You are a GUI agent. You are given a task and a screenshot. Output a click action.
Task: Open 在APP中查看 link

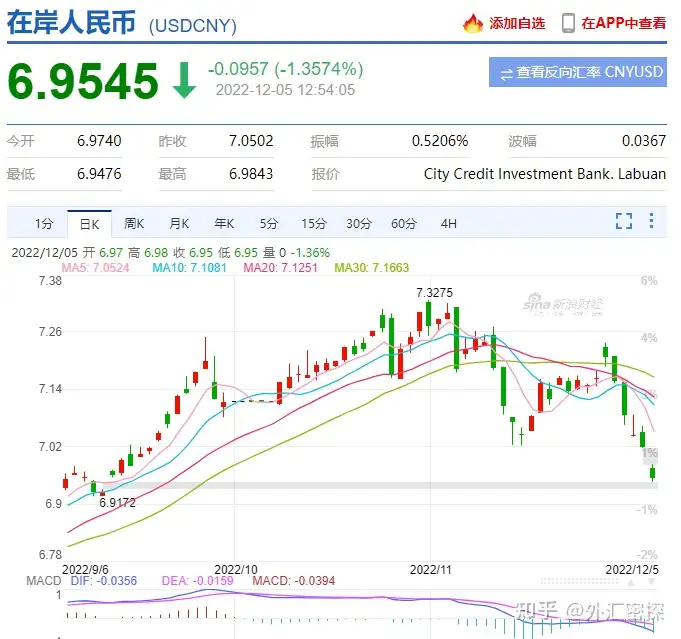click(623, 23)
